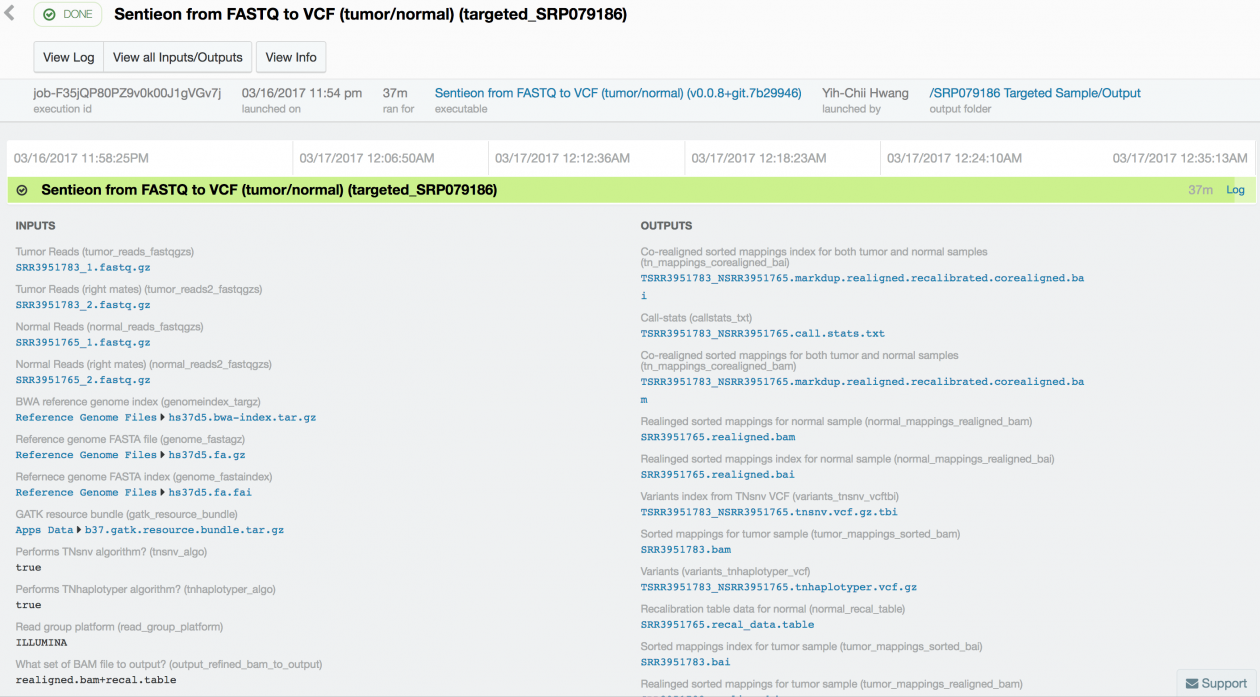Image resolution: width=1260 pixels, height=697 pixels.
Task: Click the back arrow at the top left
Action: pyautogui.click(x=11, y=14)
